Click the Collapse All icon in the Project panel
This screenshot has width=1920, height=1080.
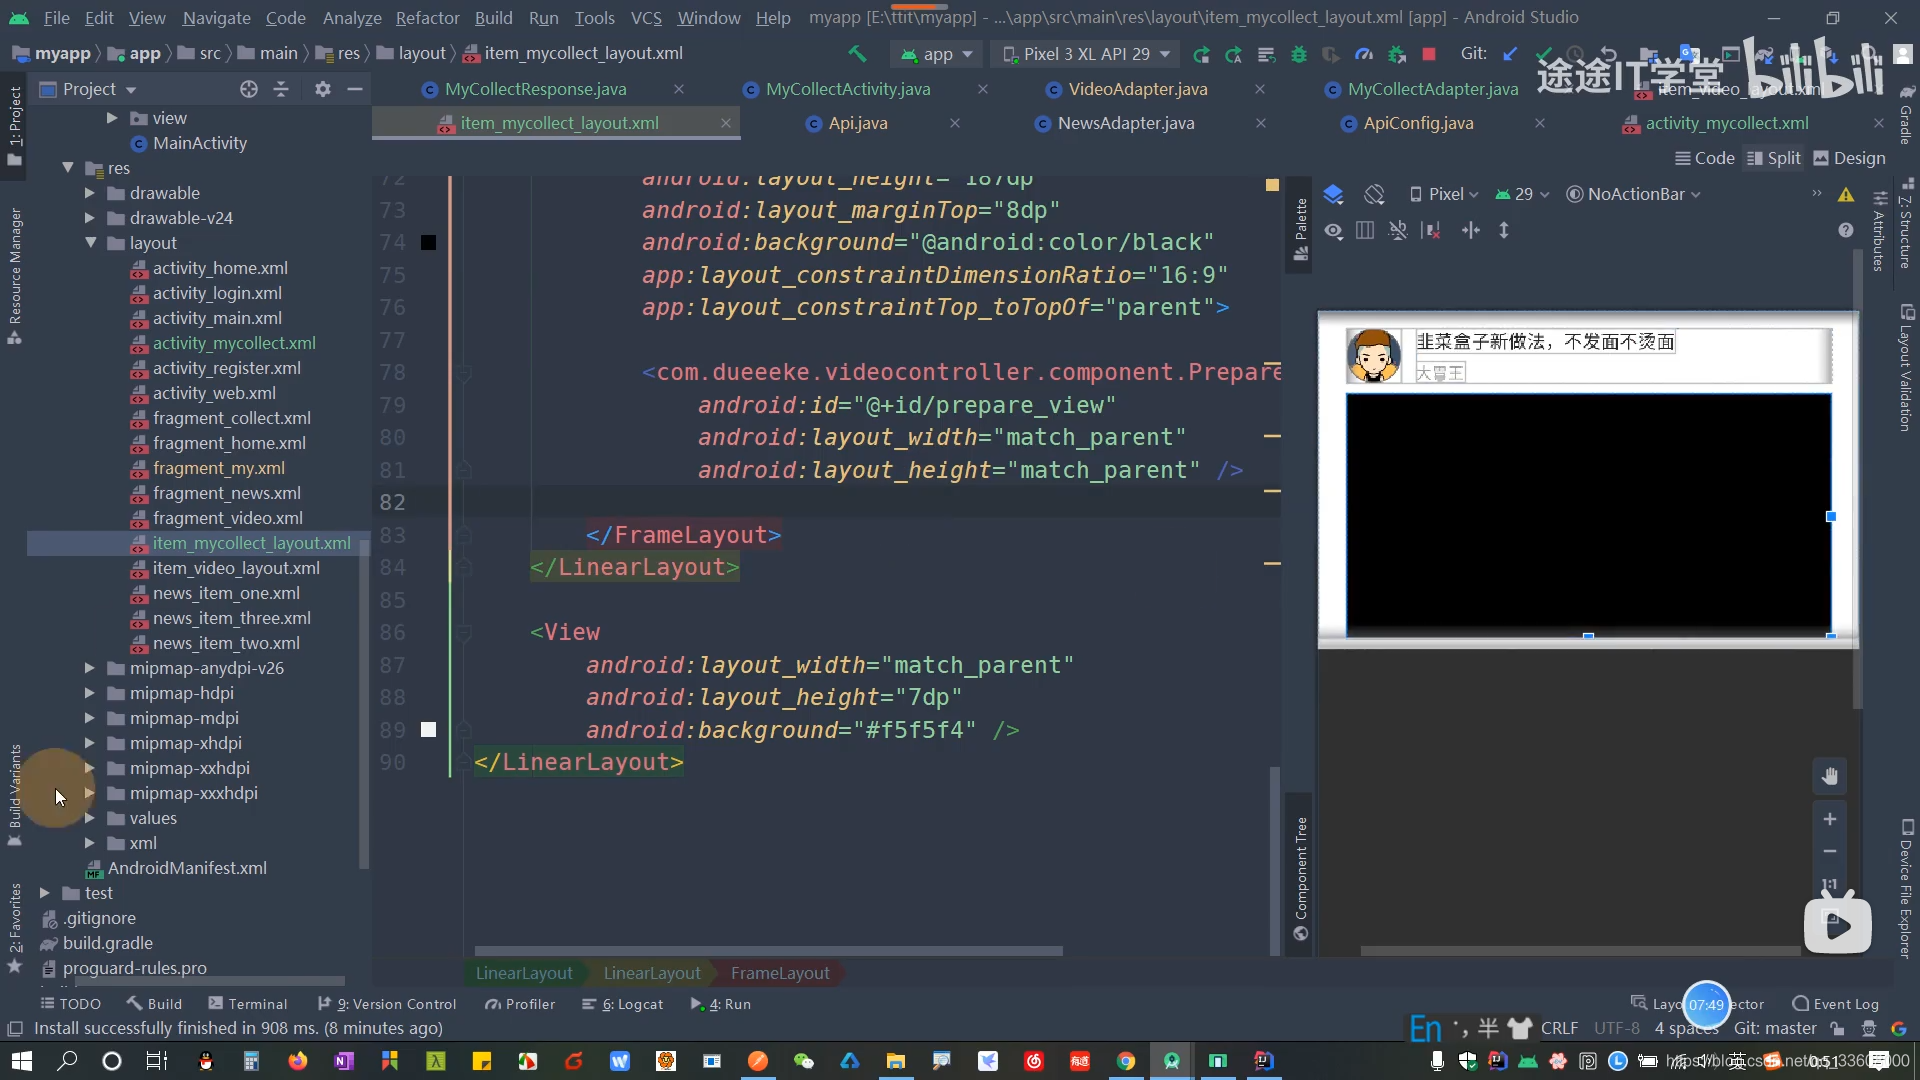[281, 89]
